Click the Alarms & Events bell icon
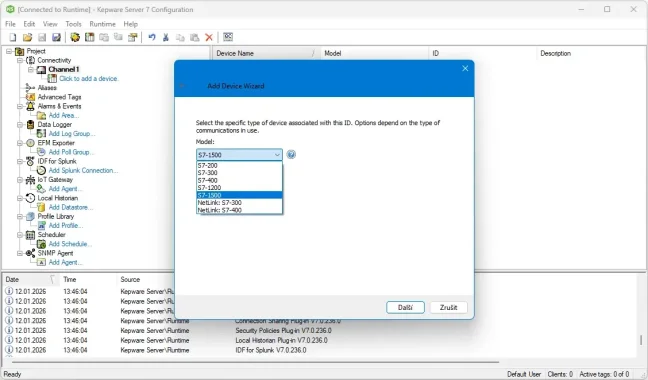Viewport: 648px width, 380px height. point(30,106)
